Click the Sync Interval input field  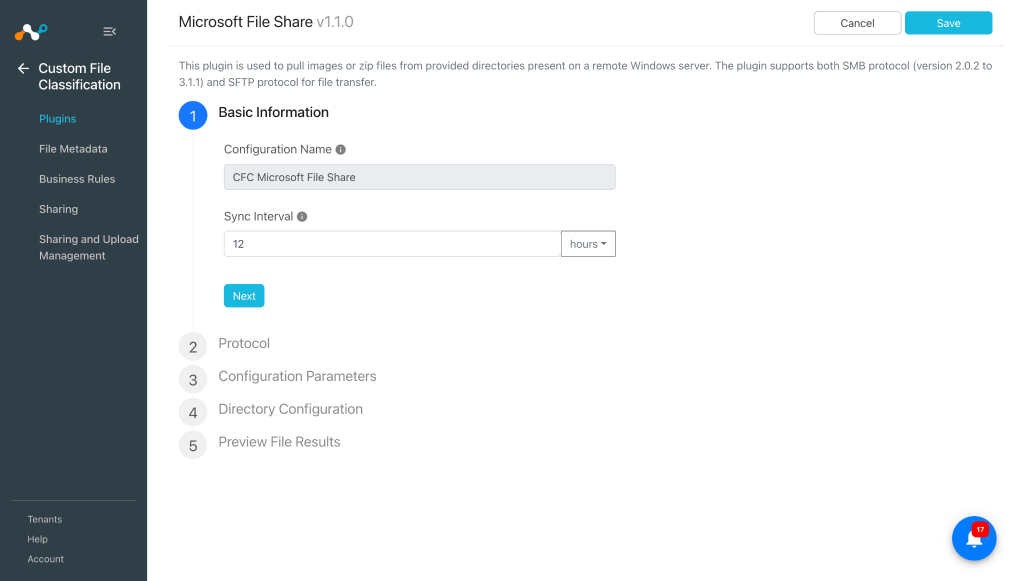[x=392, y=243]
